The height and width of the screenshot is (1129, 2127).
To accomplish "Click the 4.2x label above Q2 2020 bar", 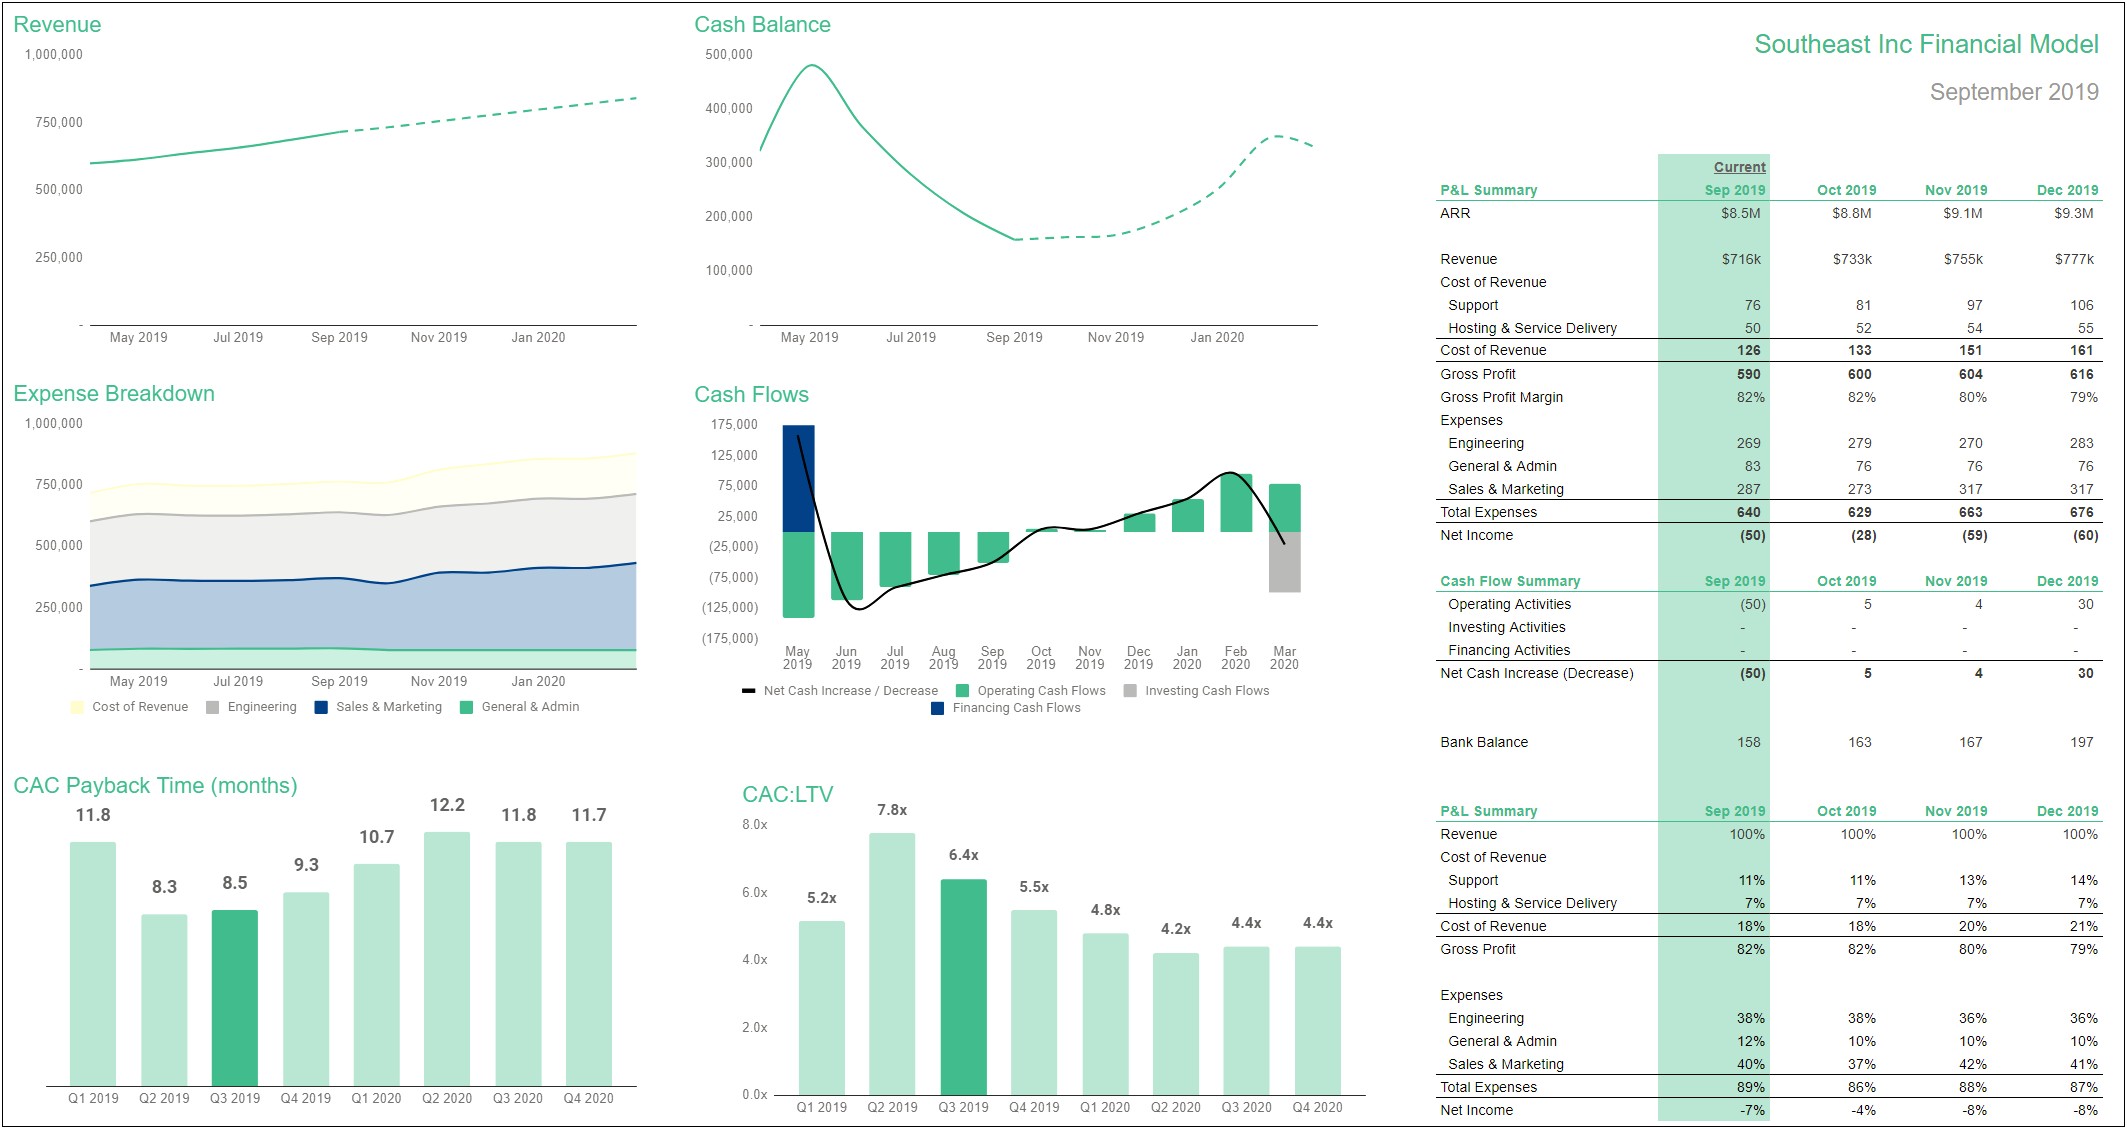I will coord(1176,929).
